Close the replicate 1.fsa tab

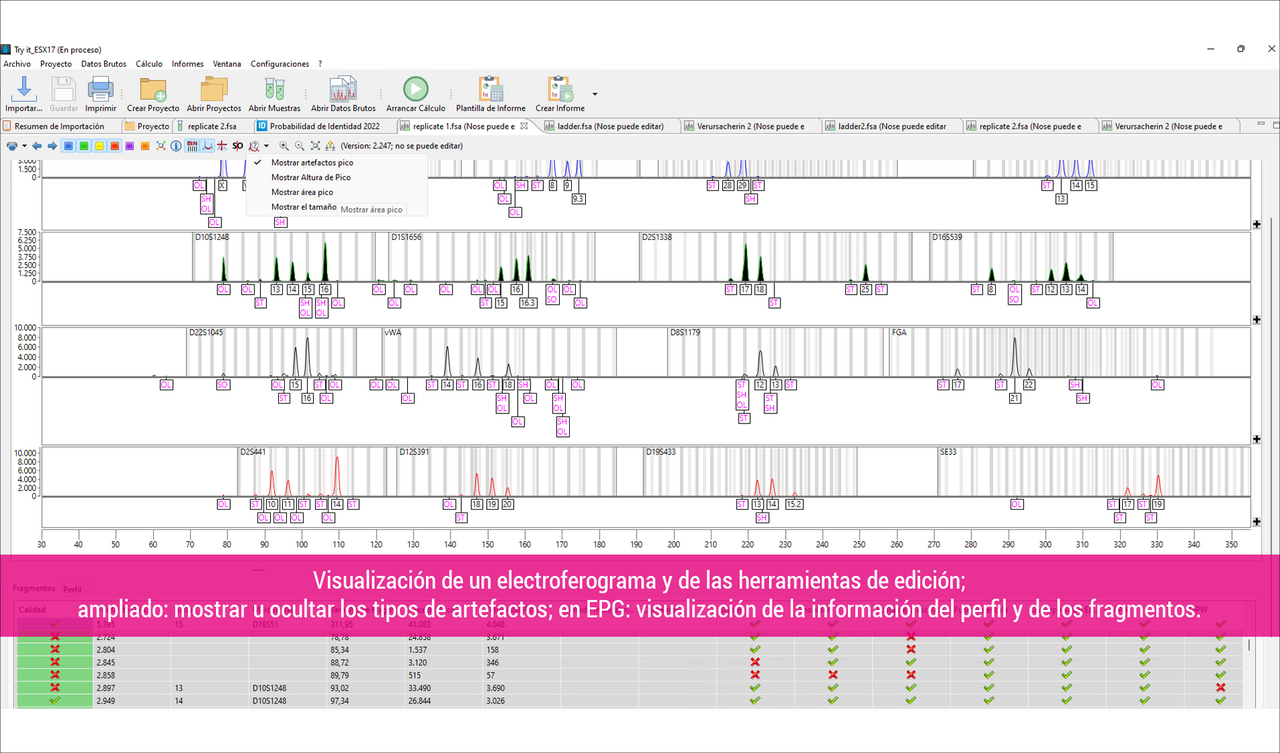tap(524, 126)
